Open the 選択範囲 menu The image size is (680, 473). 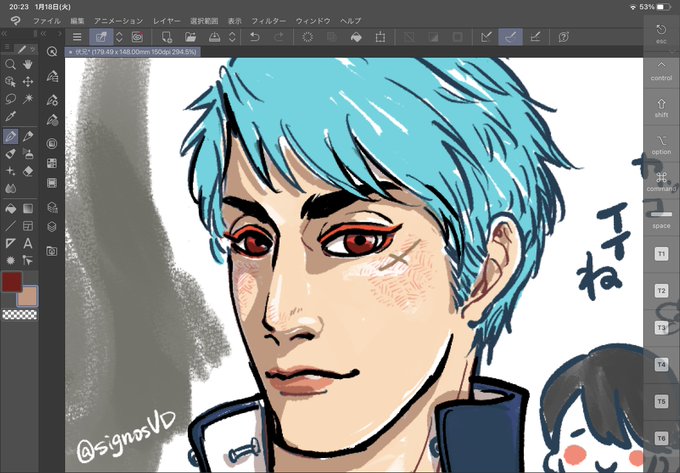tap(204, 21)
